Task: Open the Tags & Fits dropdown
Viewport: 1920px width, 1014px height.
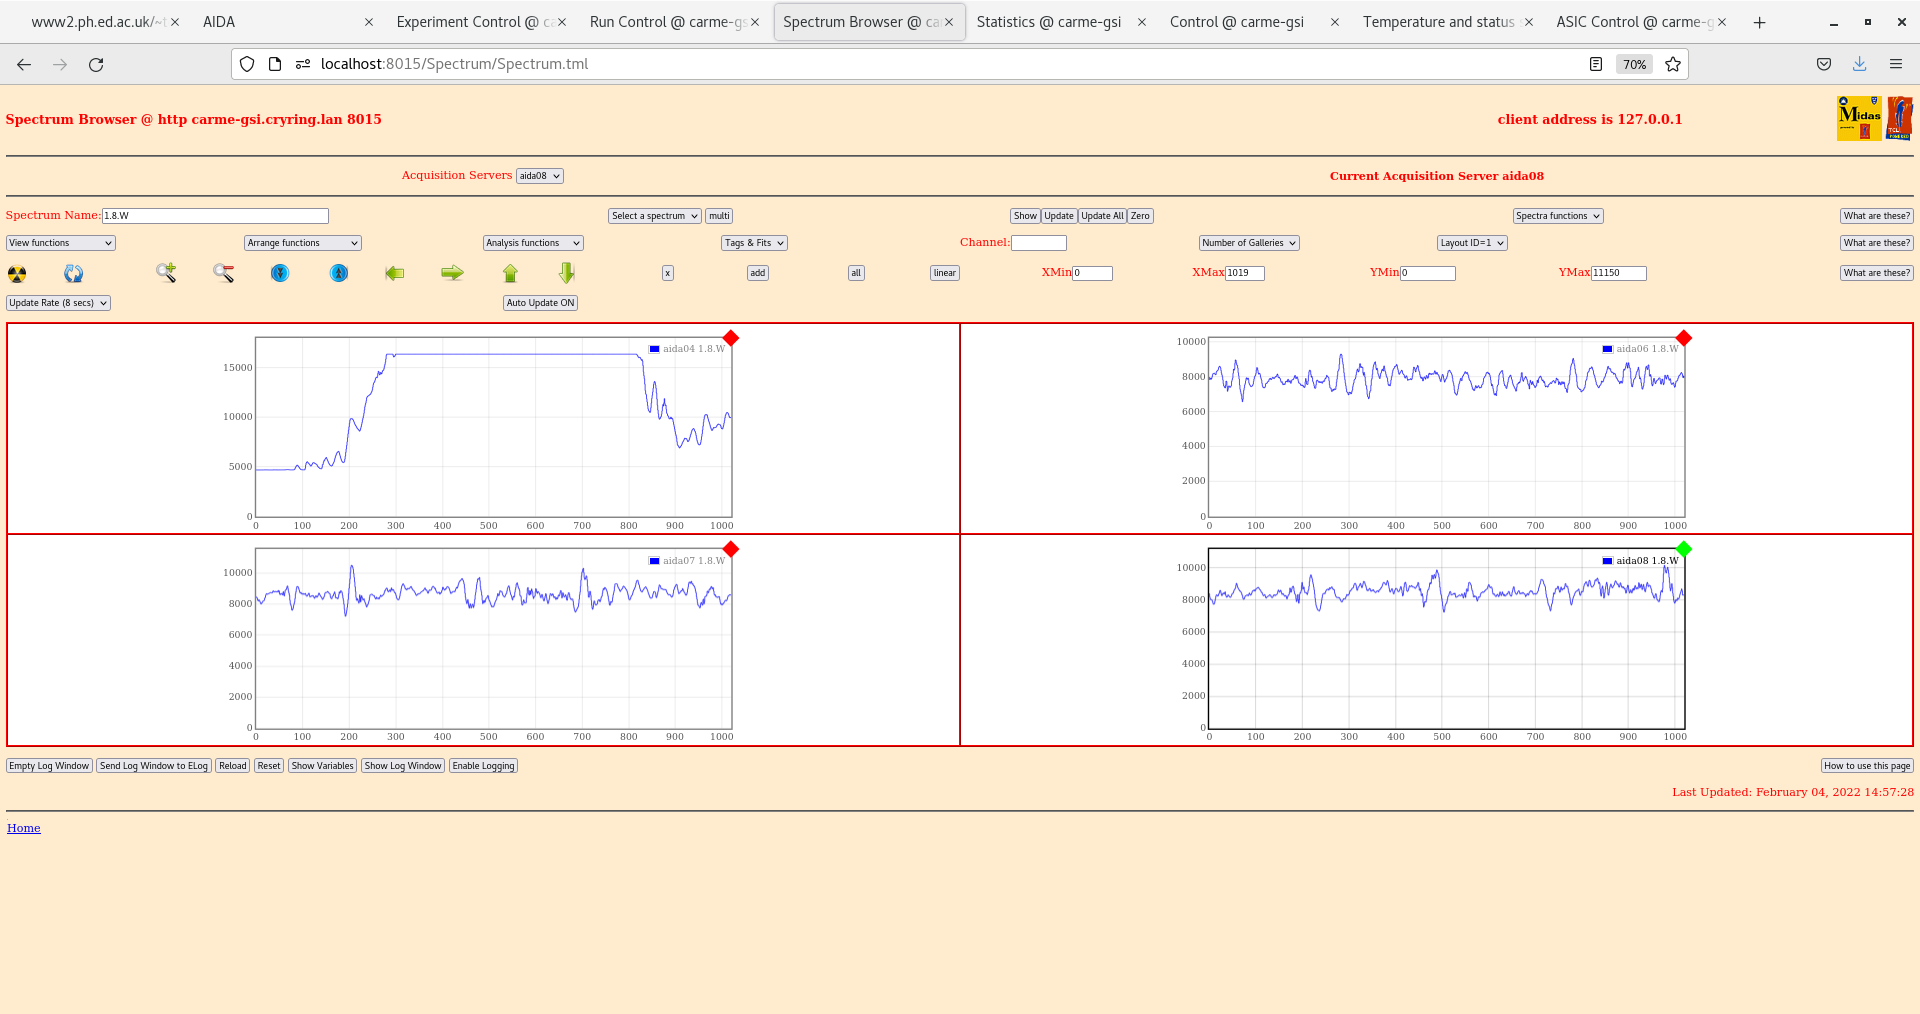Action: coord(753,242)
